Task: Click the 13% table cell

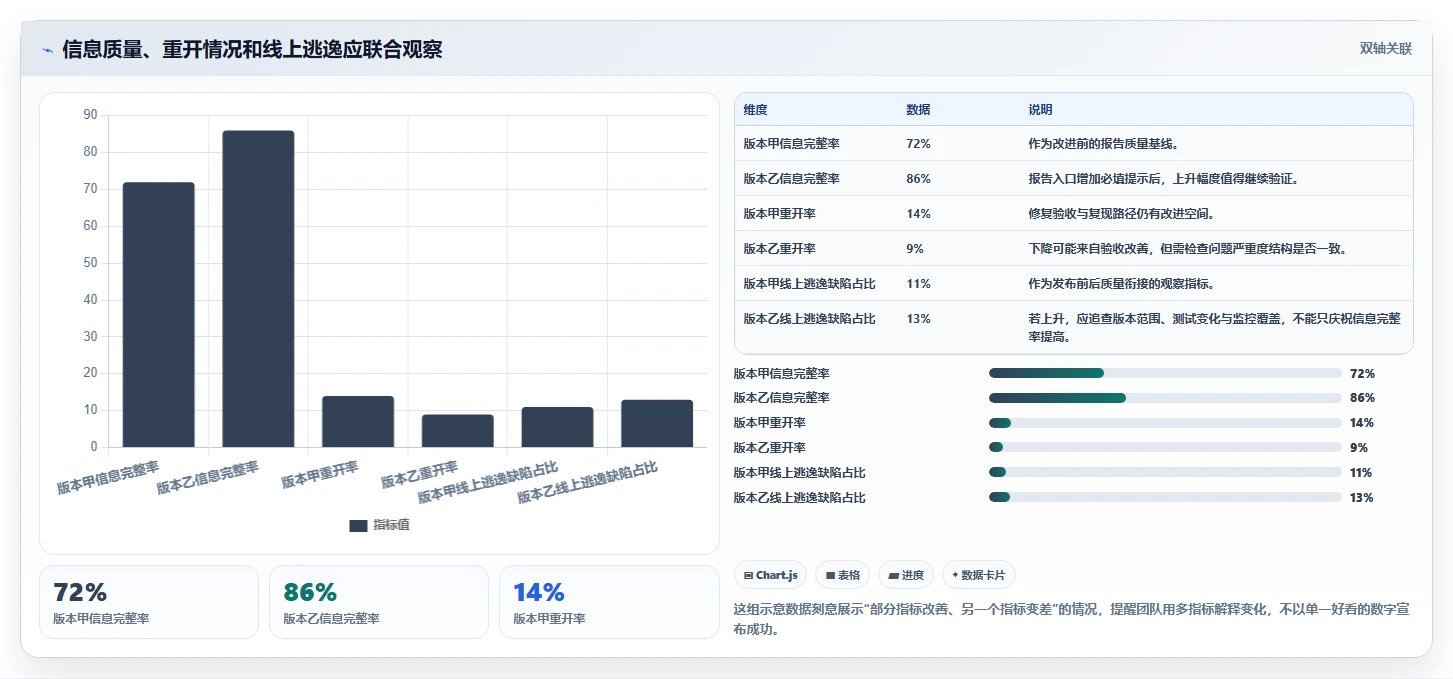Action: (918, 319)
